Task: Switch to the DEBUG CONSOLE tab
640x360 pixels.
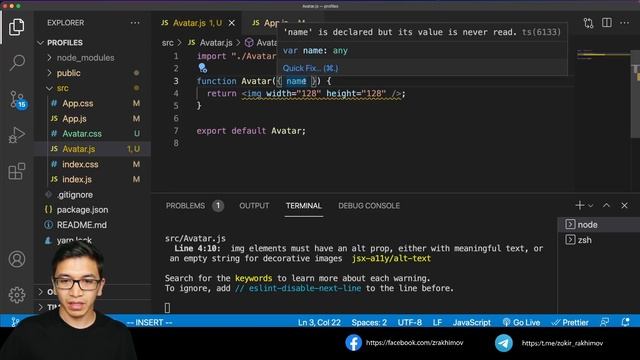Action: tap(369, 206)
